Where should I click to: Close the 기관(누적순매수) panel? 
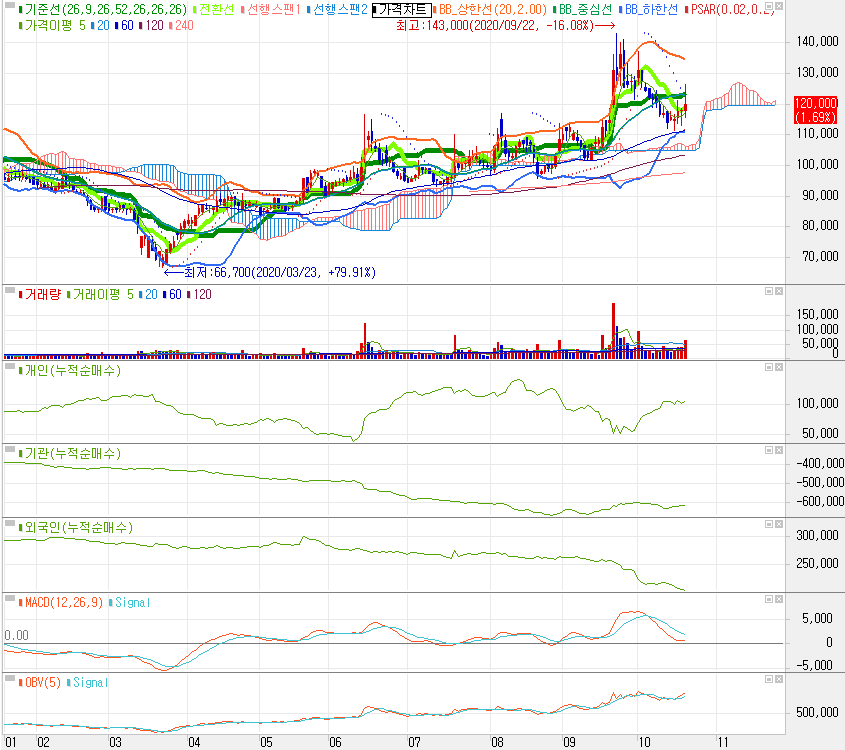(x=779, y=450)
